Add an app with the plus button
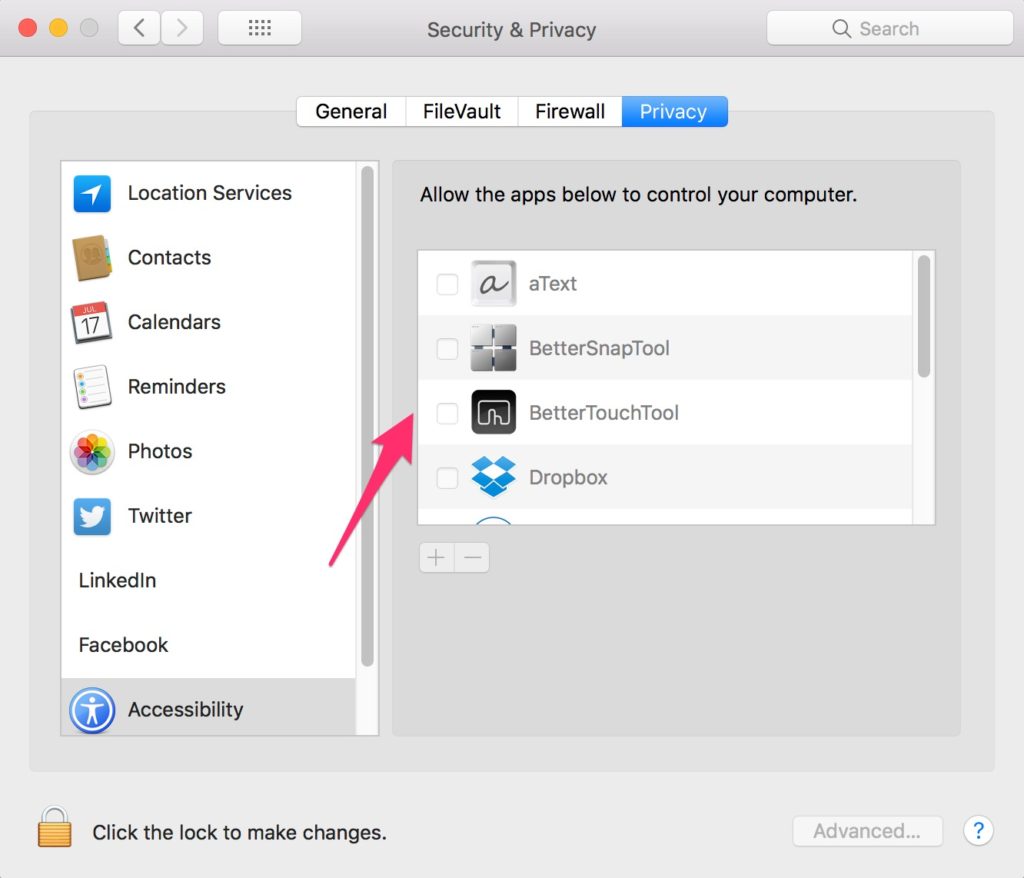The height and width of the screenshot is (878, 1024). point(436,558)
